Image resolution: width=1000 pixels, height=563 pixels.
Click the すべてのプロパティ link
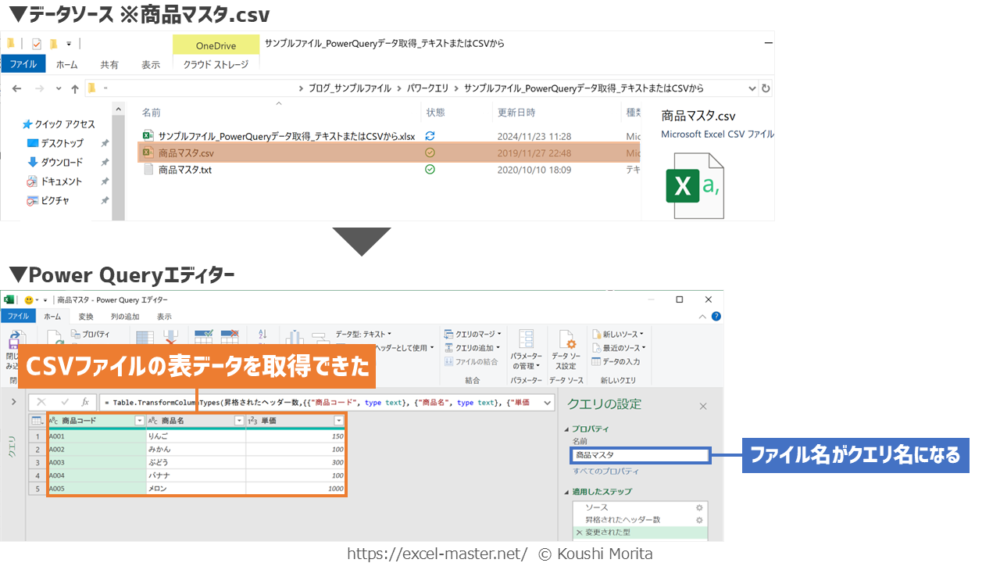(606, 471)
